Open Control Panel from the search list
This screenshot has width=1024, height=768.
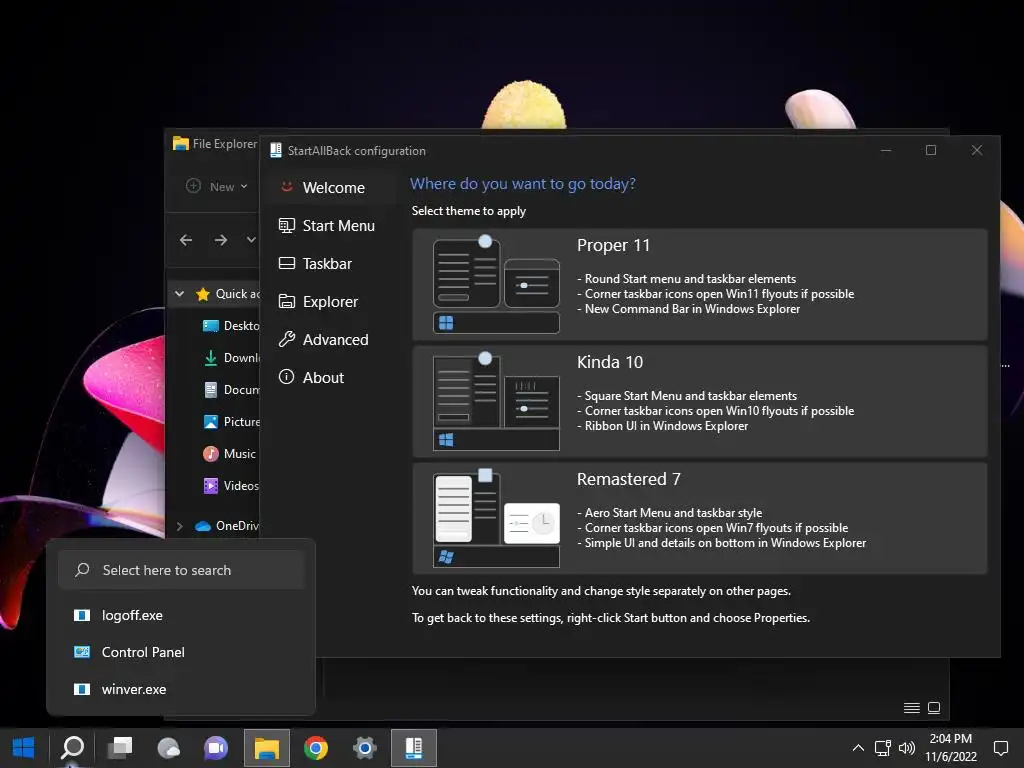[x=182, y=652]
